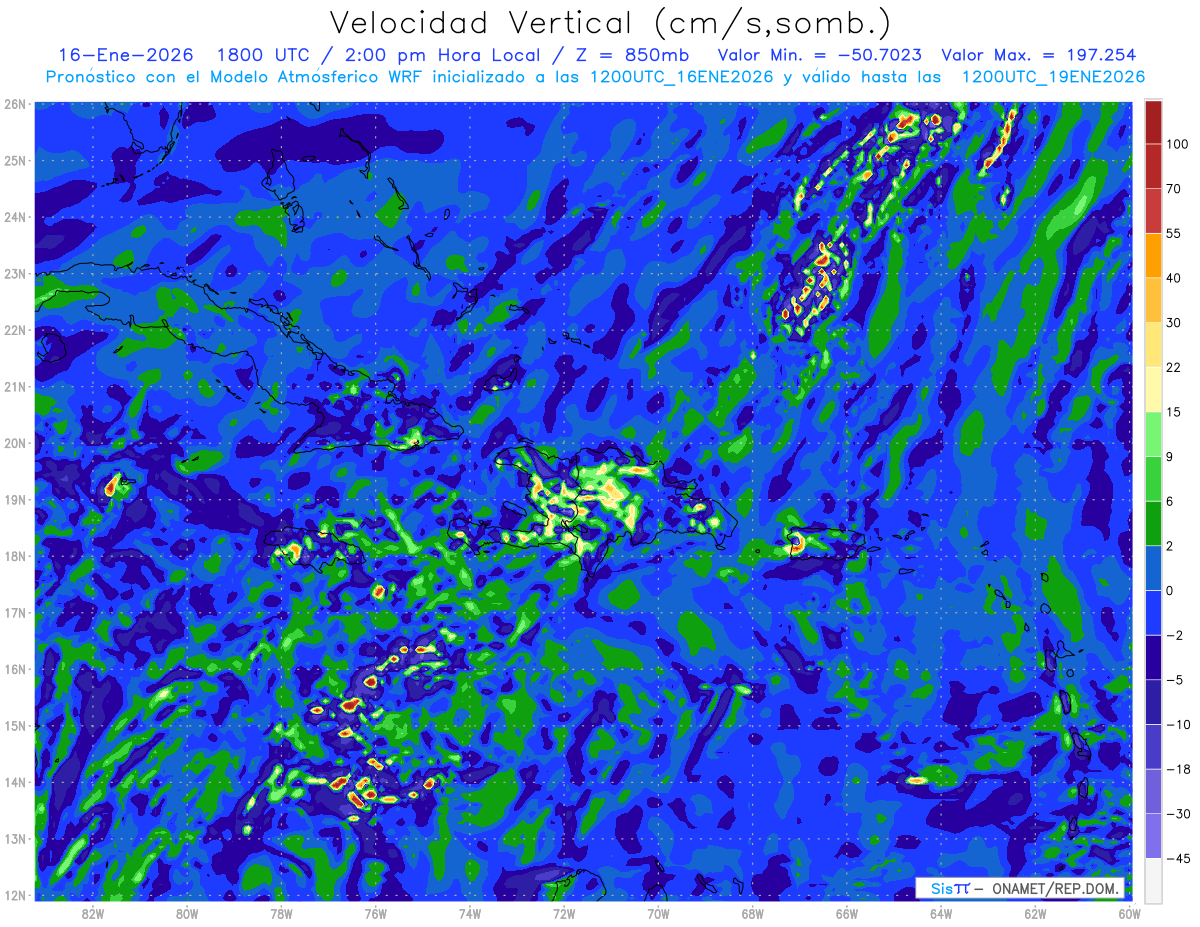The image size is (1200, 927).
Task: Click the '72W' longitude label
Action: click(x=564, y=913)
